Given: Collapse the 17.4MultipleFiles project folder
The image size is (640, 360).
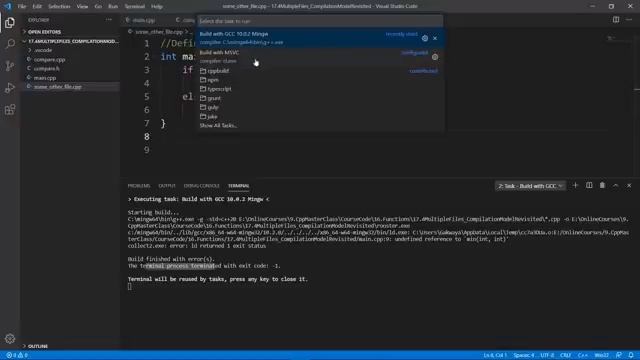Looking at the screenshot, I should pyautogui.click(x=70, y=41).
